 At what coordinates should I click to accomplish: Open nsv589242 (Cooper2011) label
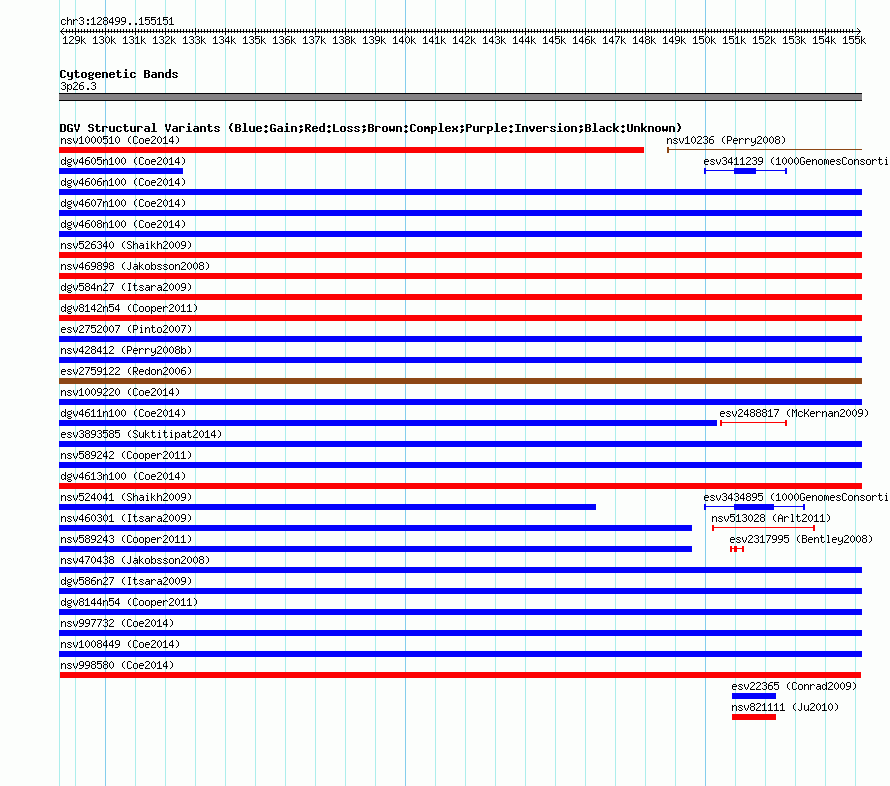tap(126, 455)
